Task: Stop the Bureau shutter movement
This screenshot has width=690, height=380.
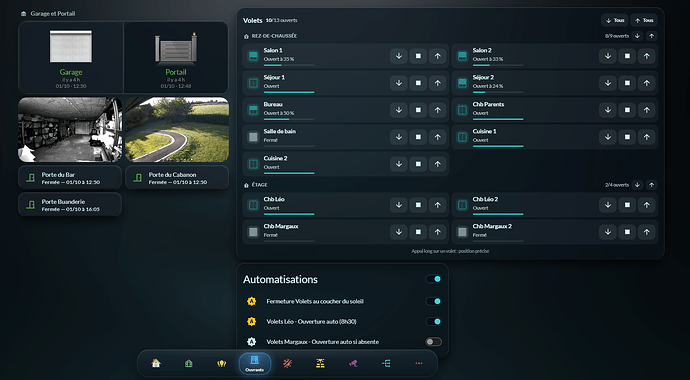Action: [x=418, y=110]
